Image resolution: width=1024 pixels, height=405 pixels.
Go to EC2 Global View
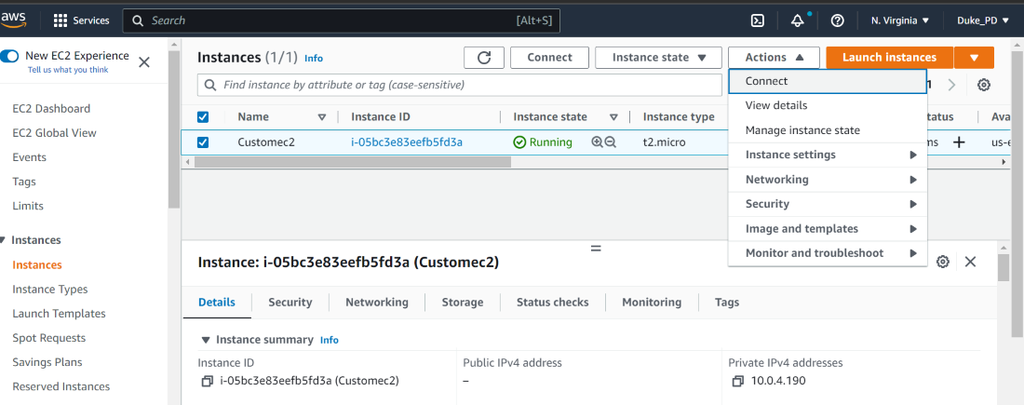pos(54,133)
